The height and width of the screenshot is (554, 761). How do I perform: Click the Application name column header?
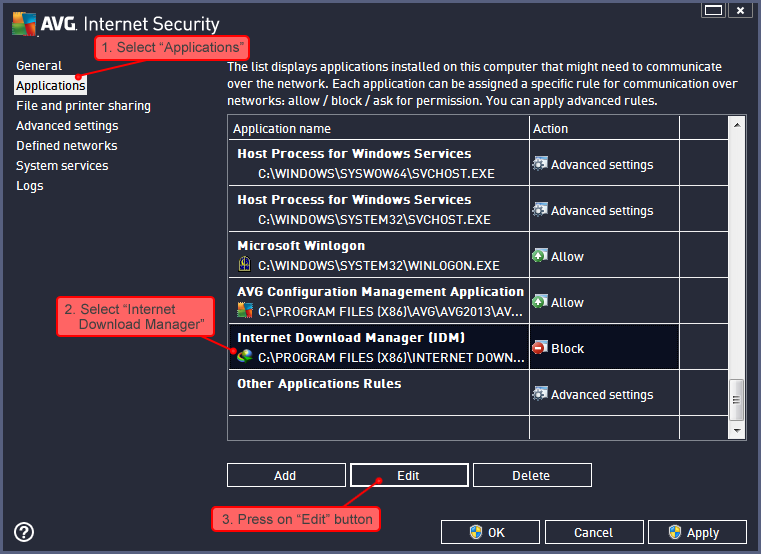(x=379, y=128)
